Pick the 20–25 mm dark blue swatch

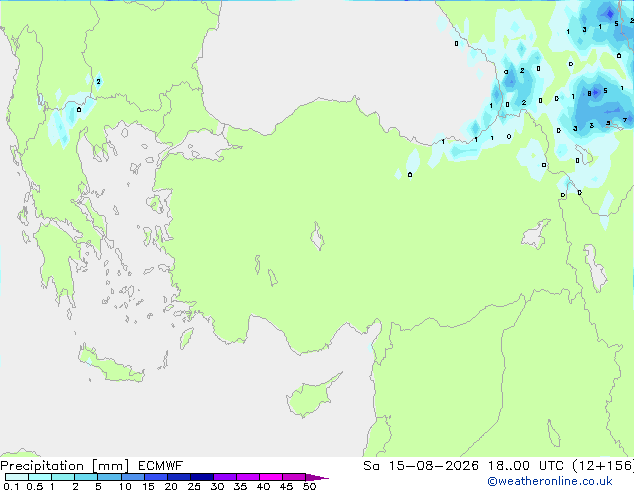tap(178, 477)
